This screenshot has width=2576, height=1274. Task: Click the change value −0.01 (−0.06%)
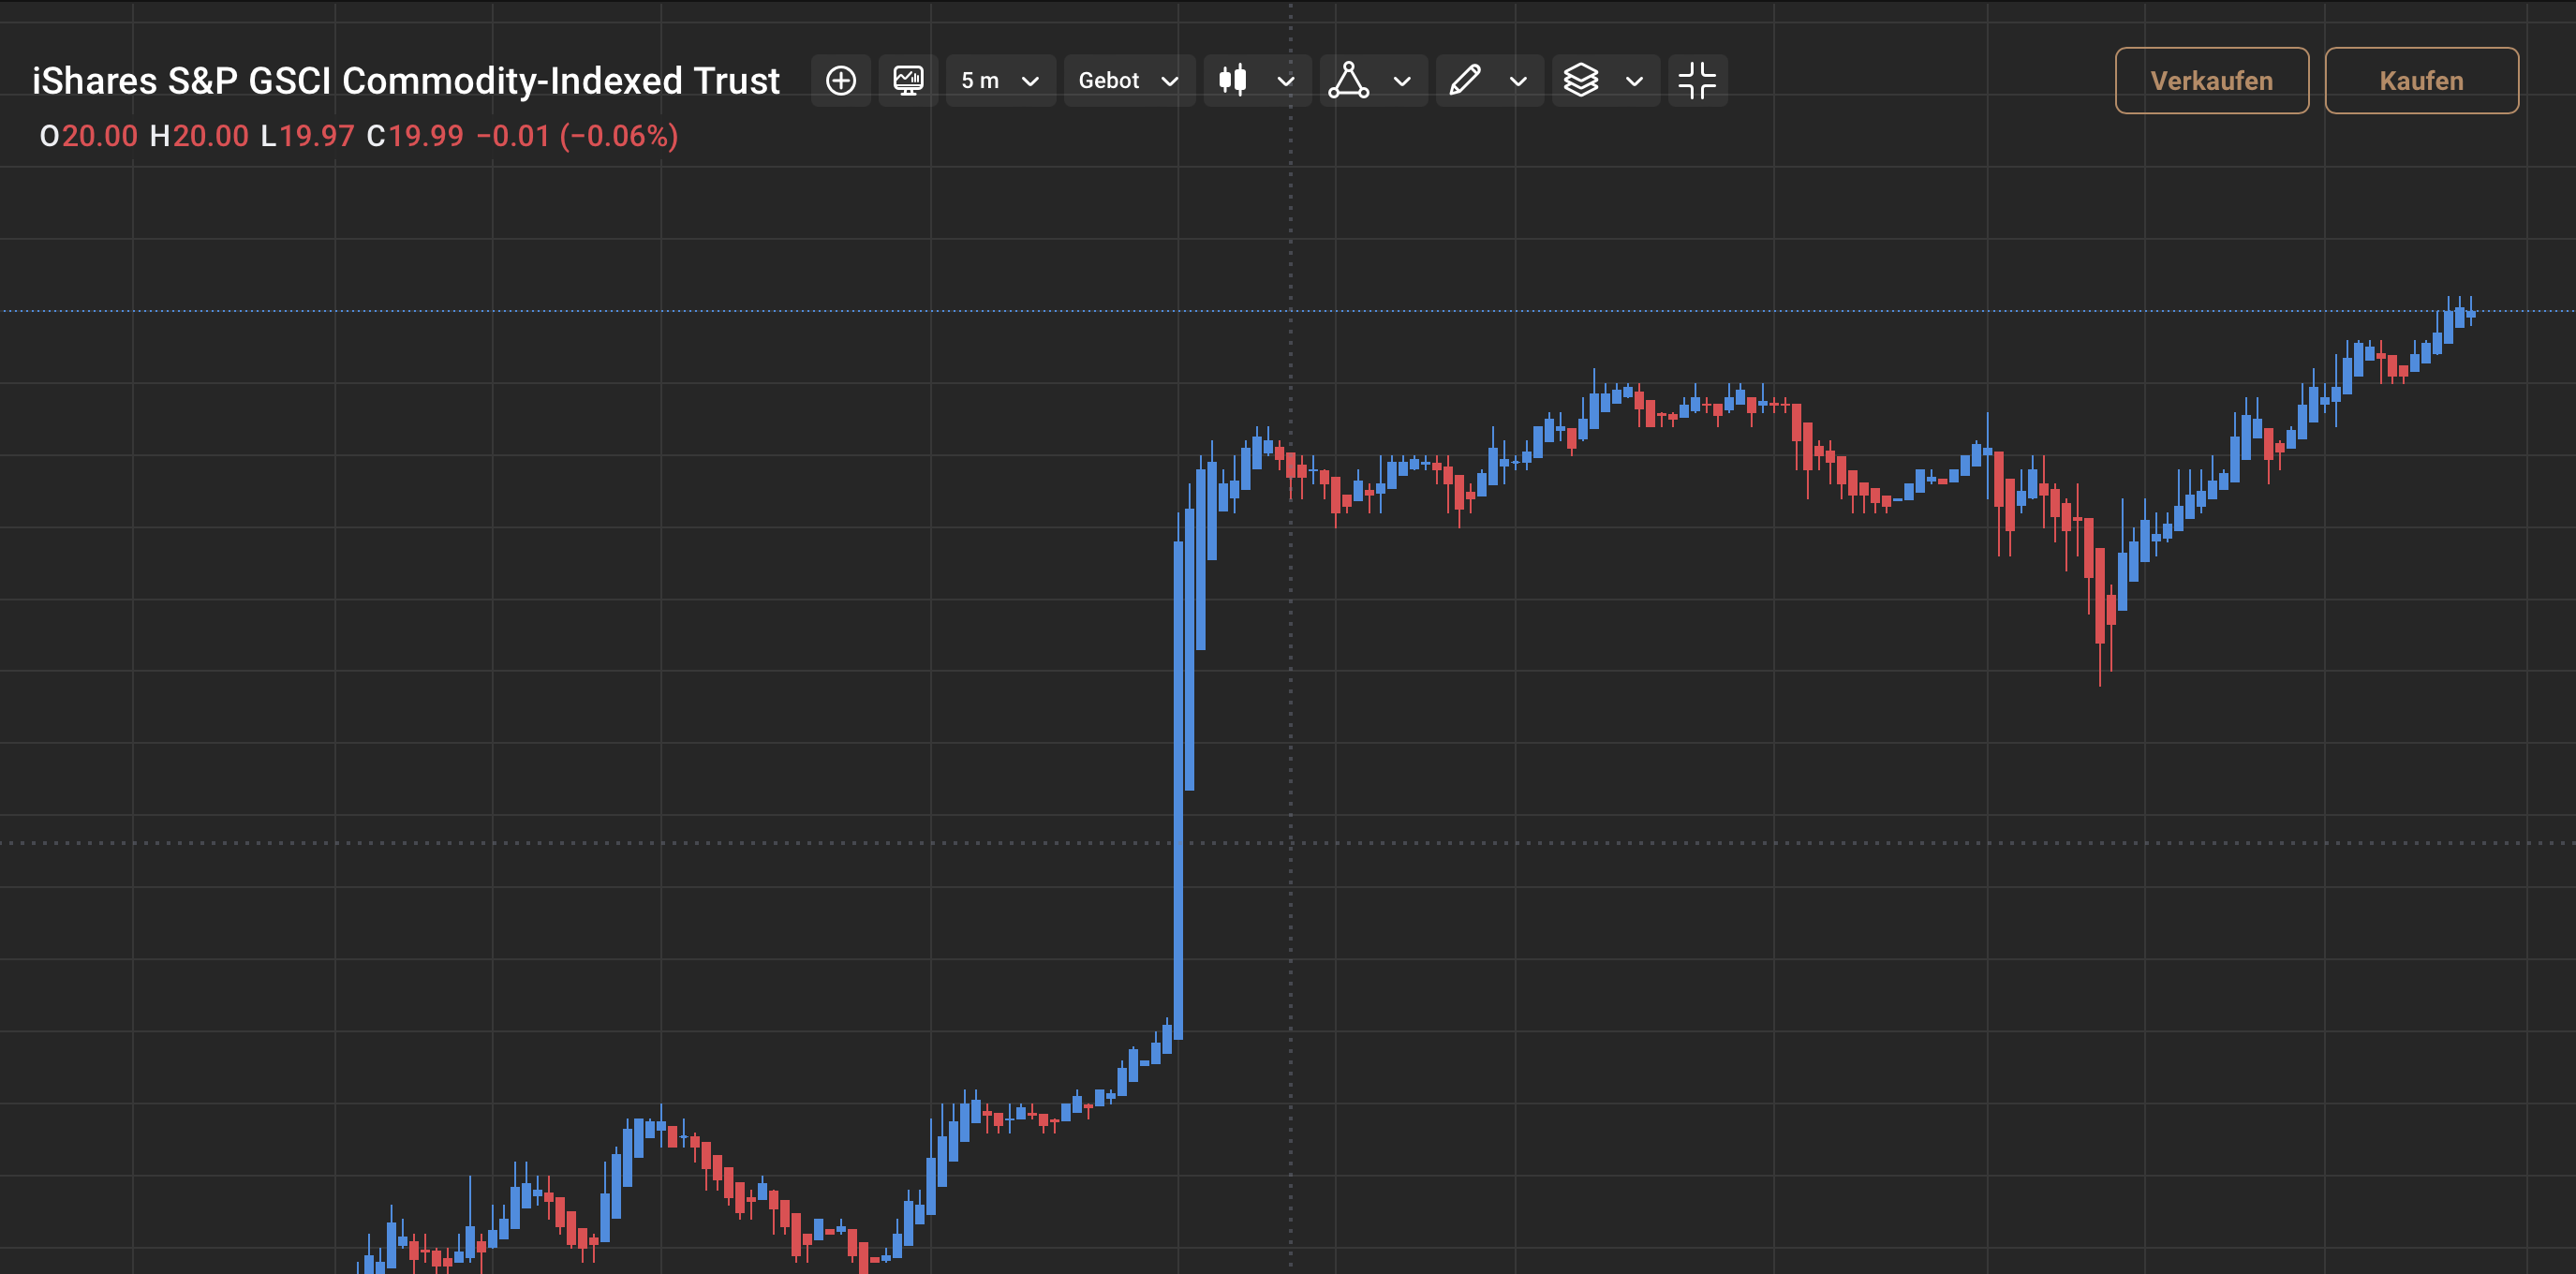[578, 136]
